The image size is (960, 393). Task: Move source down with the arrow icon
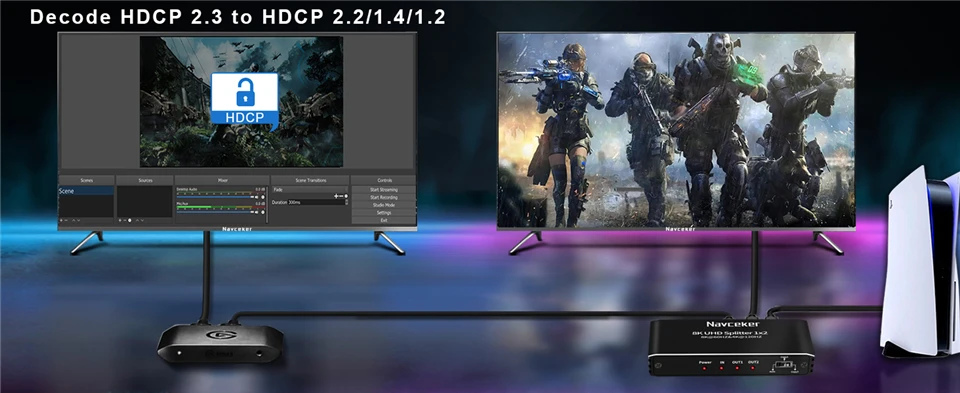(x=142, y=220)
